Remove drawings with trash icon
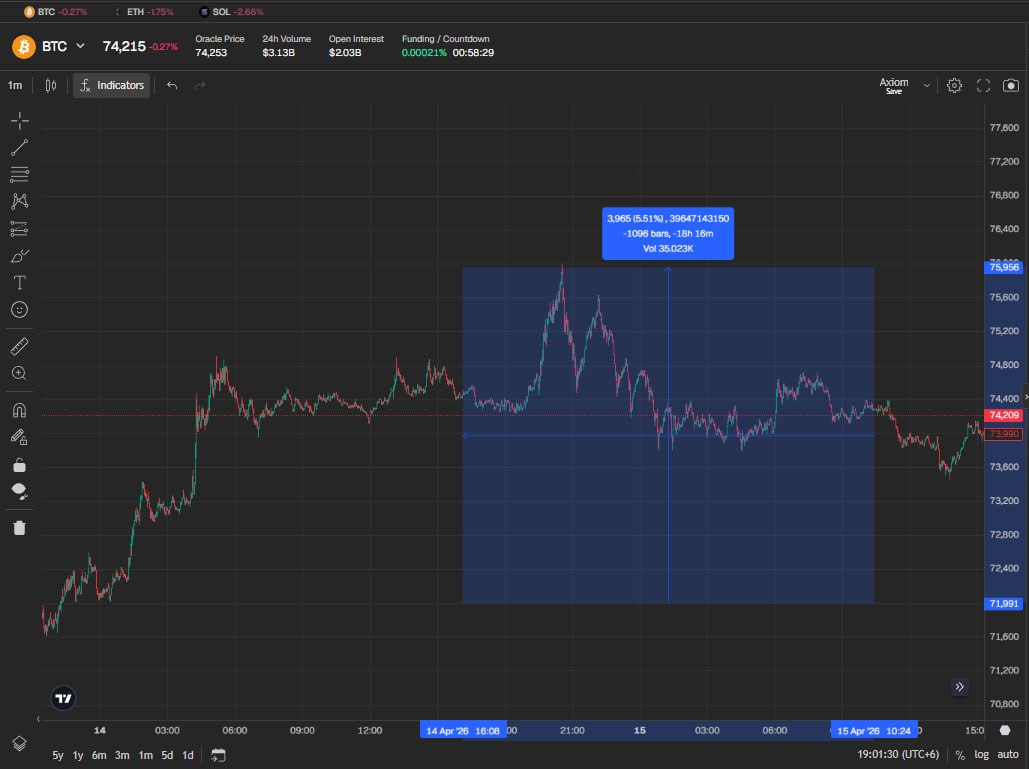The width and height of the screenshot is (1029, 769). (x=20, y=528)
